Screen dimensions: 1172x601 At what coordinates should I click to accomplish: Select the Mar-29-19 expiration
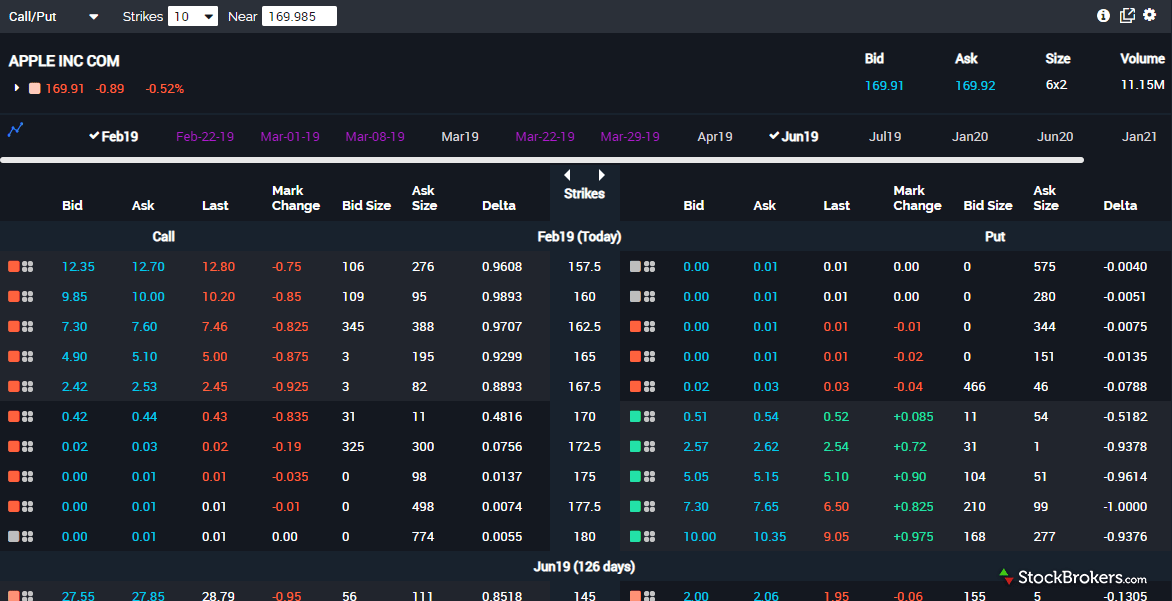630,137
